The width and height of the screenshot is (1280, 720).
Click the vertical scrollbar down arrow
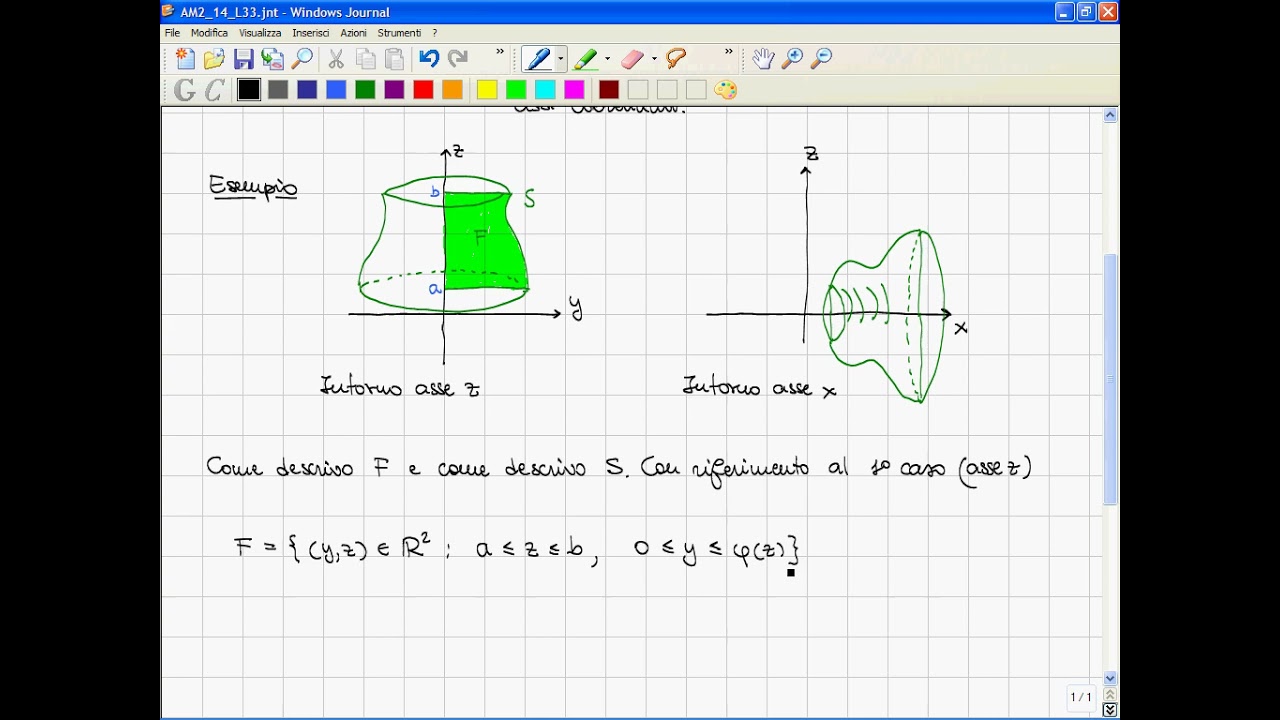coord(1110,678)
